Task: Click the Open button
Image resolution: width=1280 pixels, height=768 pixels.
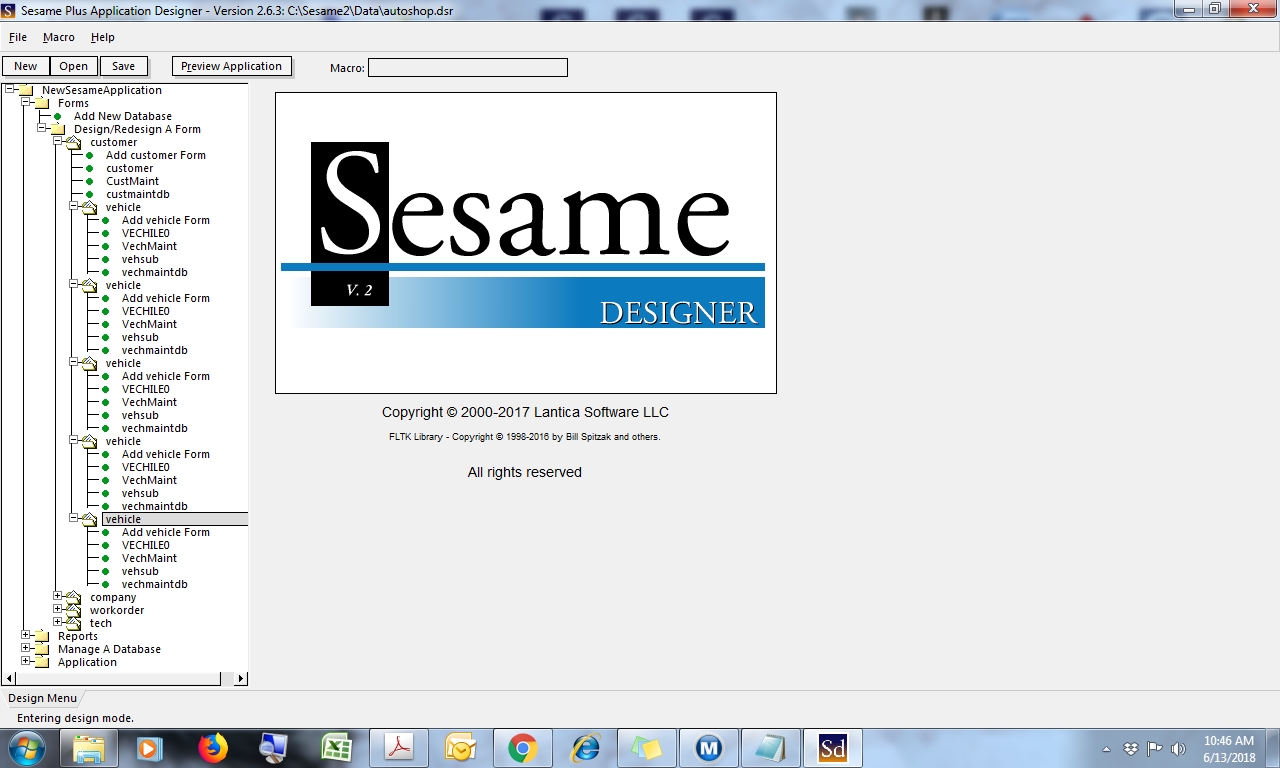Action: (74, 66)
